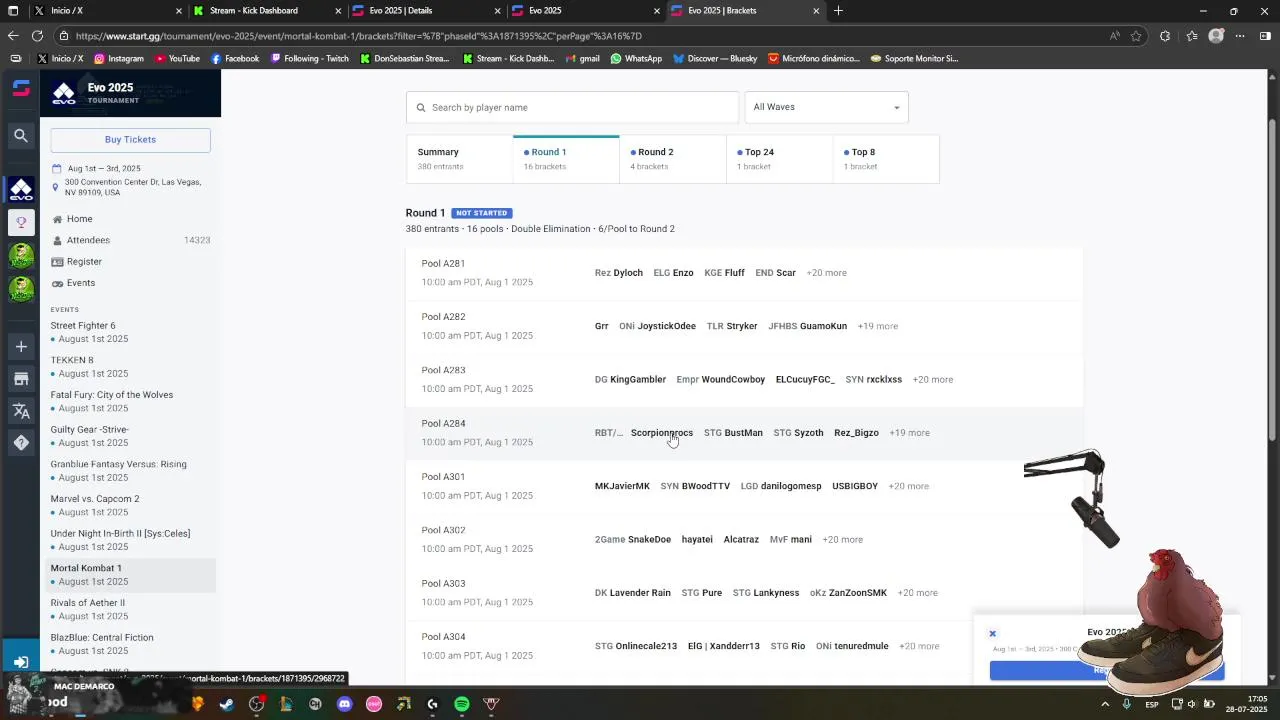Viewport: 1280px width, 720px height.
Task: Switch to the Round 2 tab
Action: coord(672,159)
